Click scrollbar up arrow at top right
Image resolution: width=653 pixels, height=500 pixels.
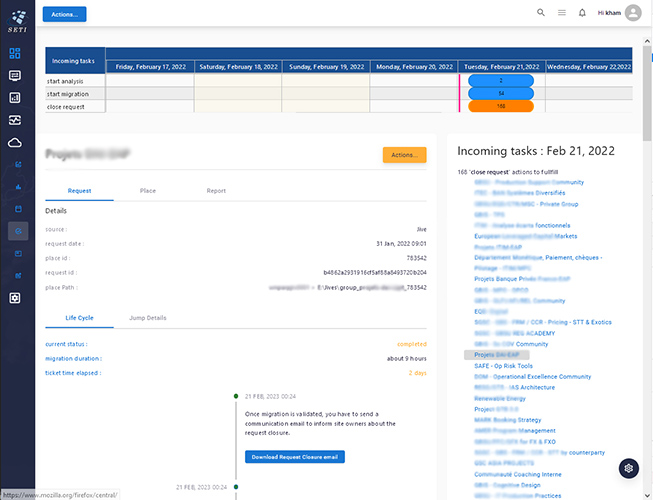click(x=648, y=4)
